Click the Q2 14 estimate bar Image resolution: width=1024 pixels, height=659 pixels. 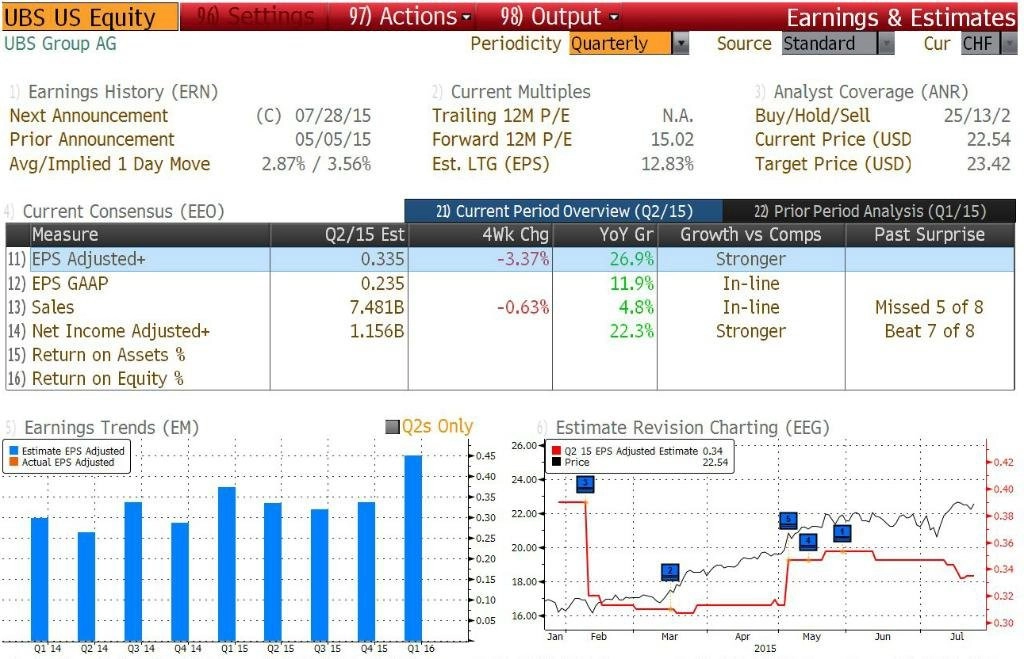tap(87, 587)
